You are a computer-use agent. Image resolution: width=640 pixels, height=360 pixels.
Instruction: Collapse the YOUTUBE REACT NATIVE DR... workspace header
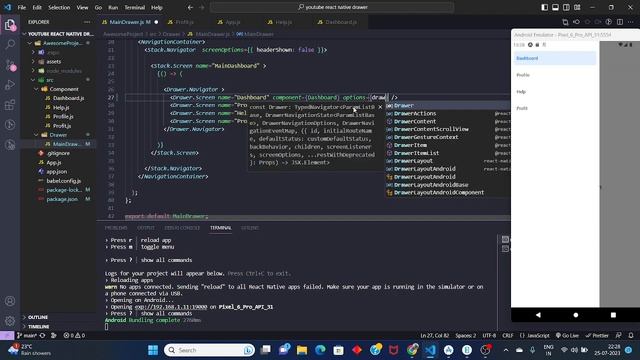point(60,34)
